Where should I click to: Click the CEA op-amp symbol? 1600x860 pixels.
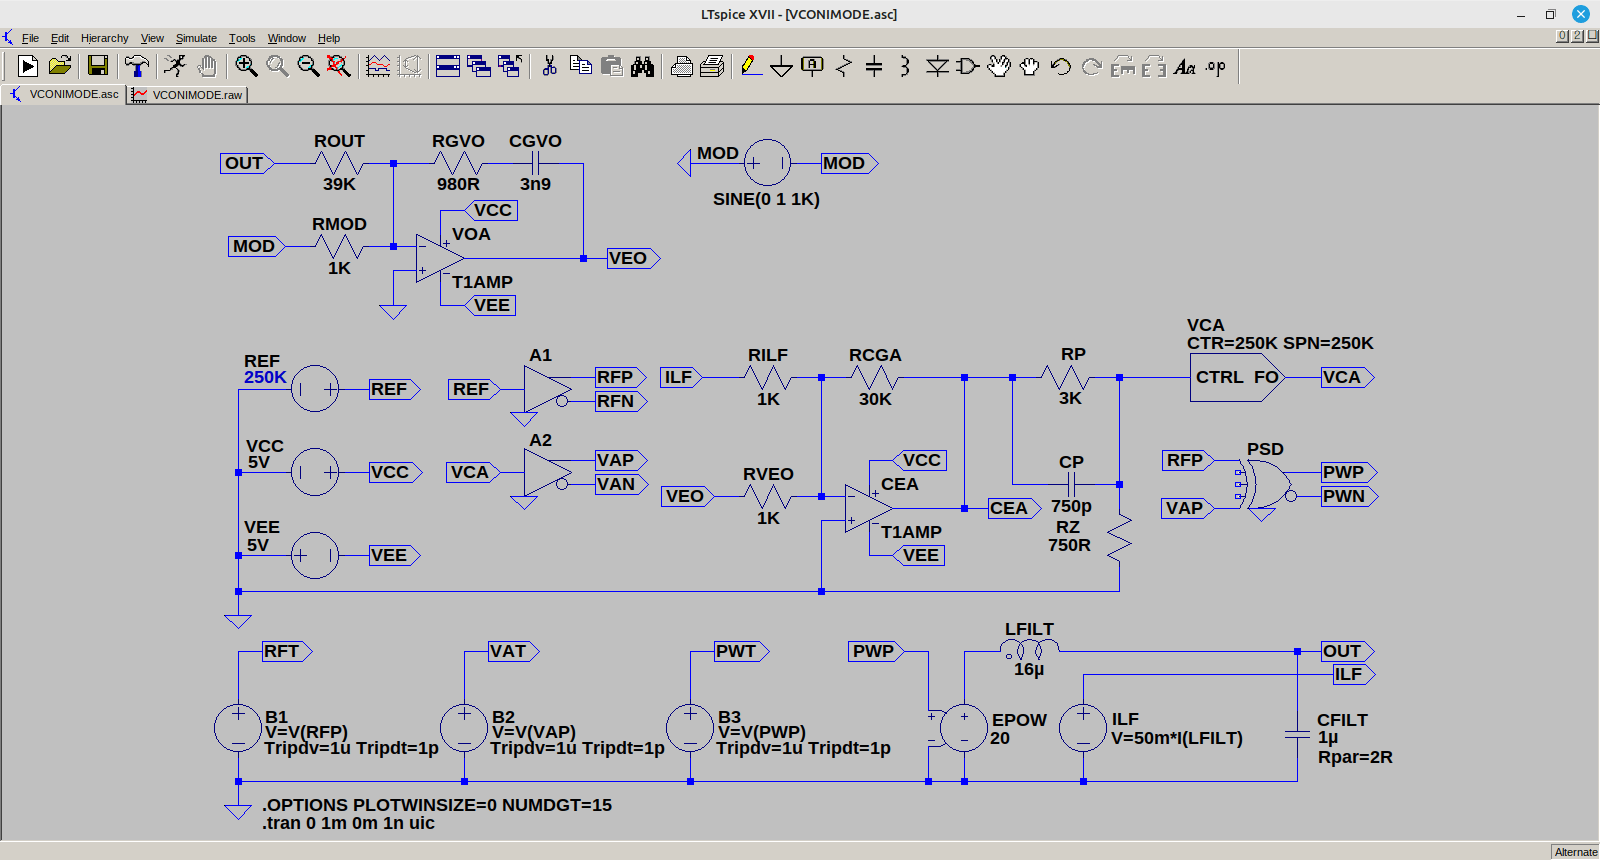(868, 508)
